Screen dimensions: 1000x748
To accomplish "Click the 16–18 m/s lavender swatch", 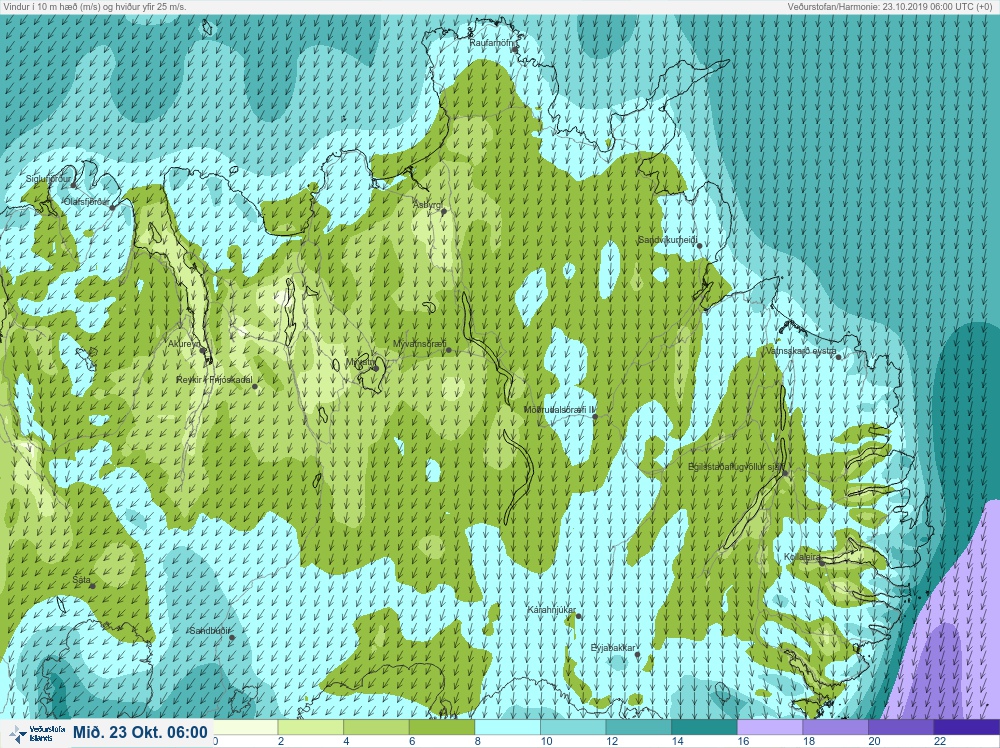I will pyautogui.click(x=770, y=727).
